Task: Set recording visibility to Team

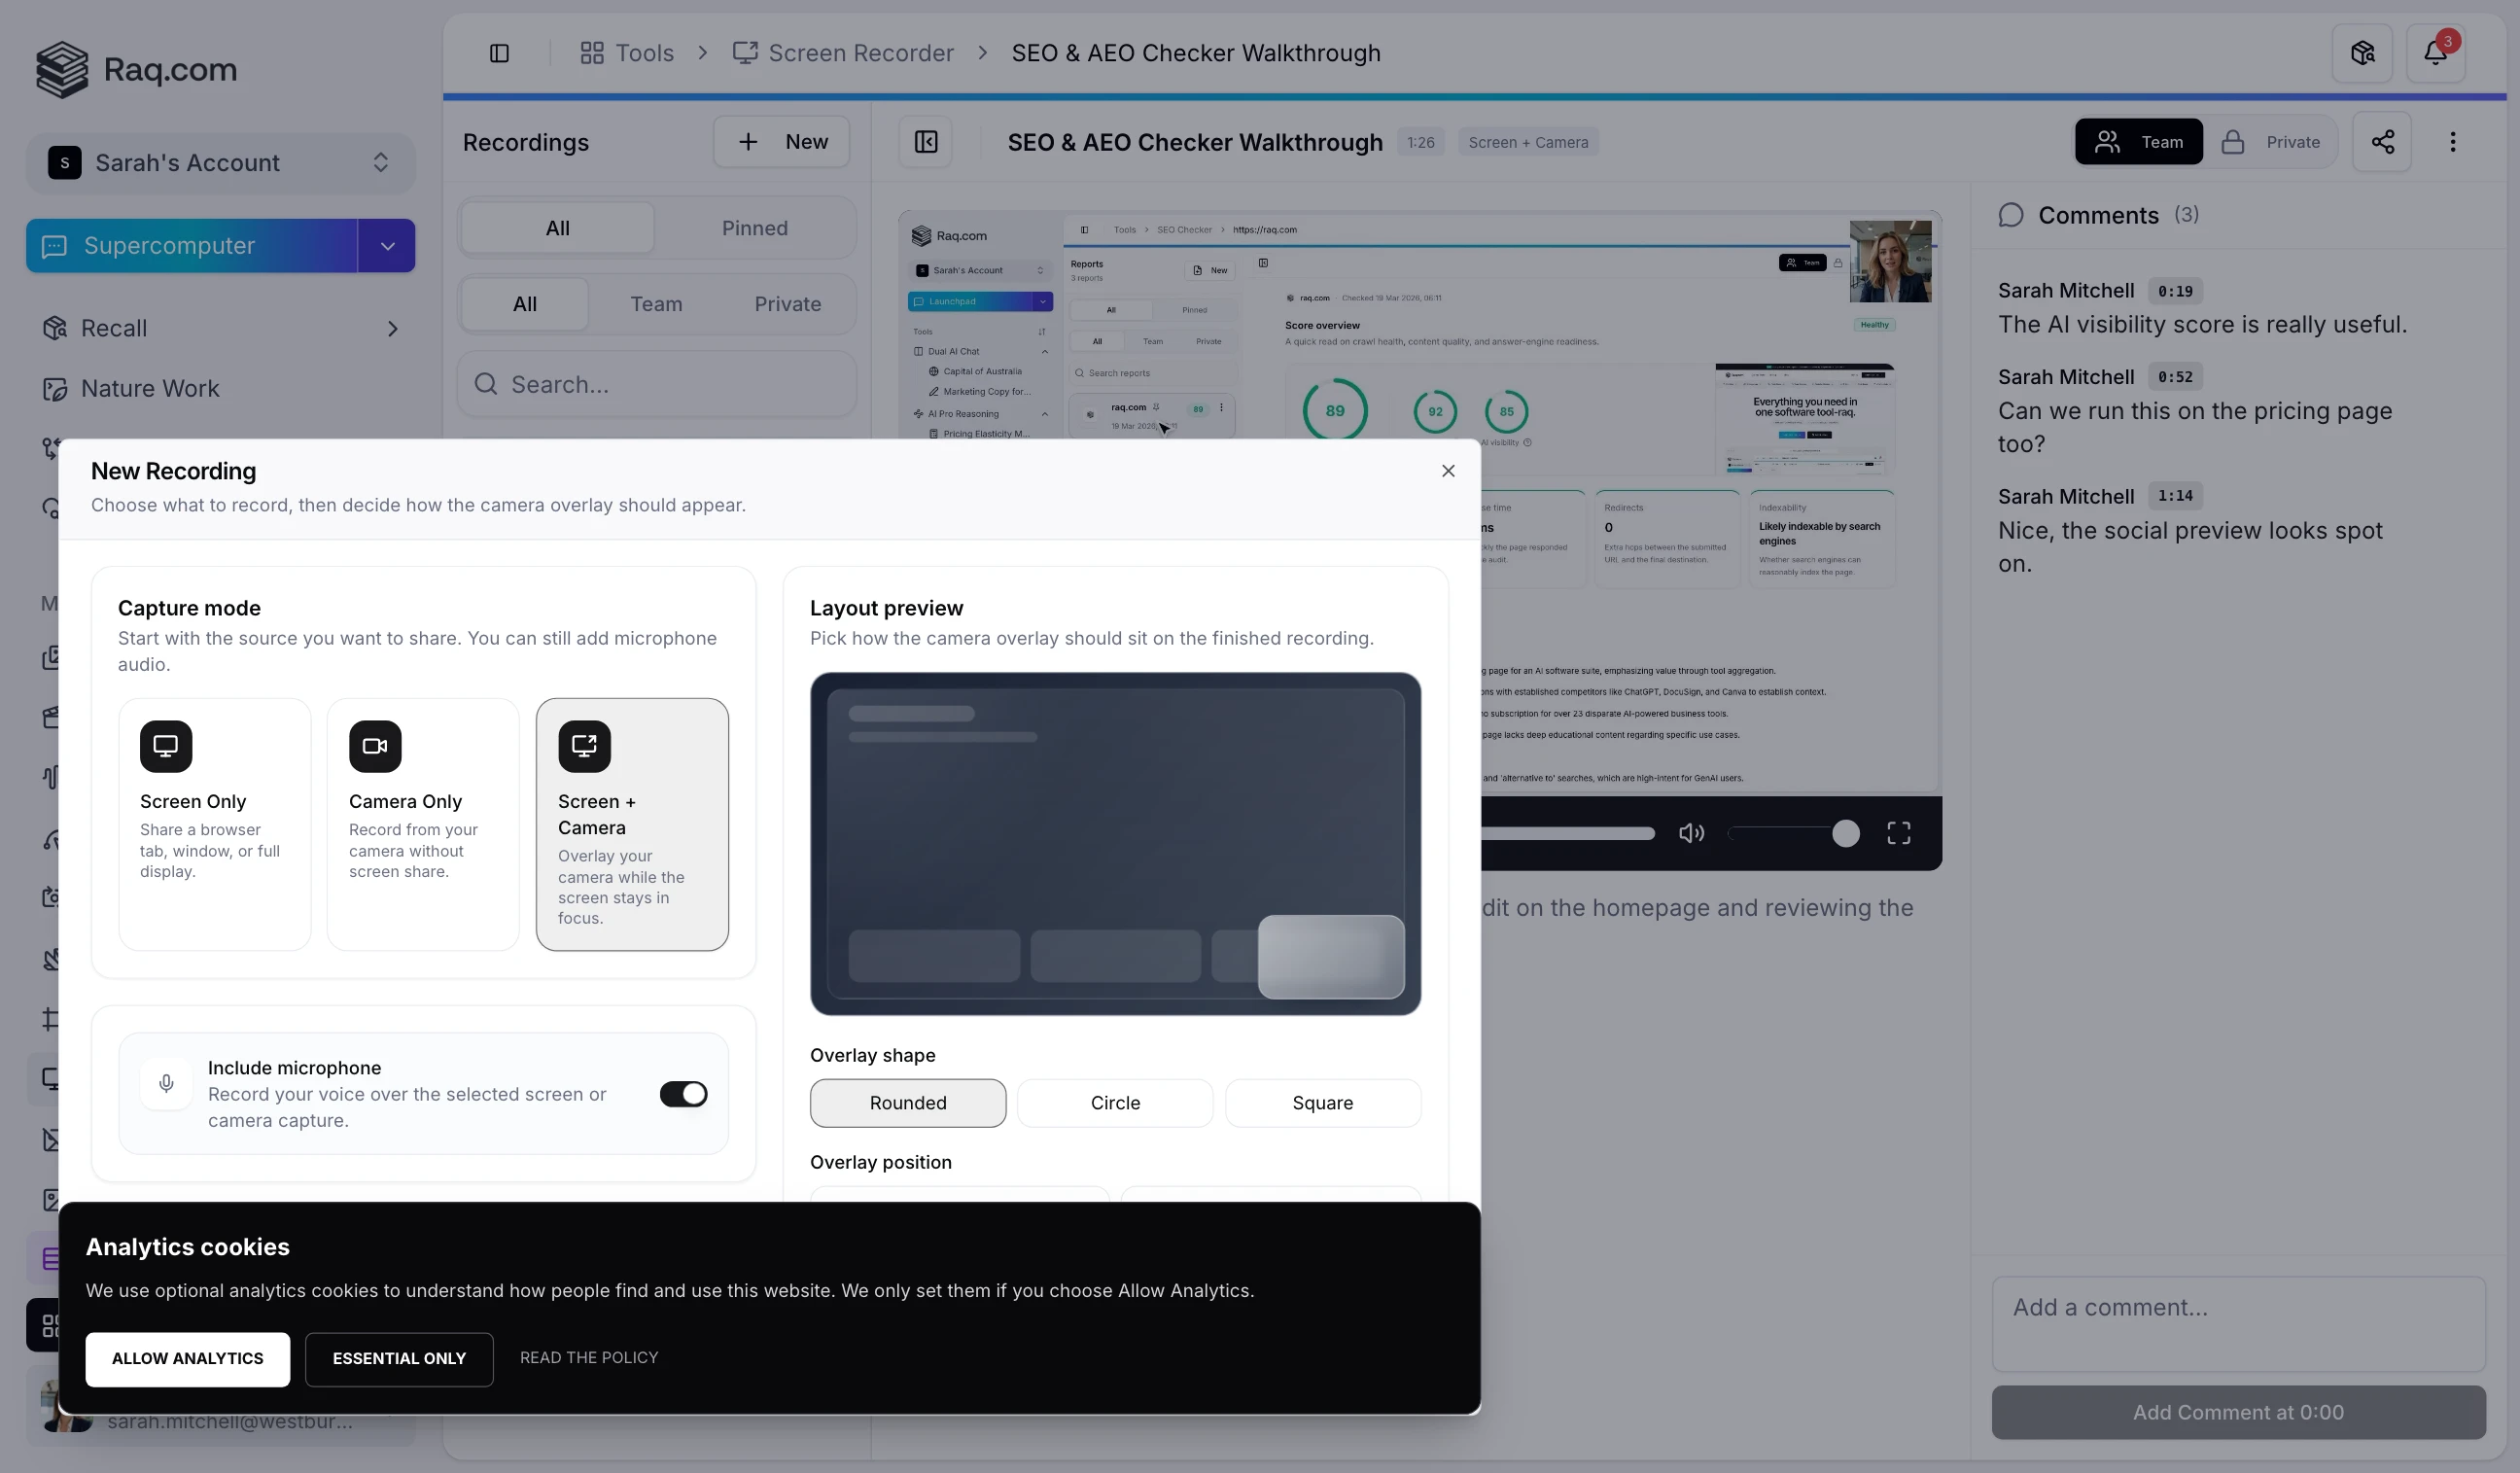Action: [2138, 142]
